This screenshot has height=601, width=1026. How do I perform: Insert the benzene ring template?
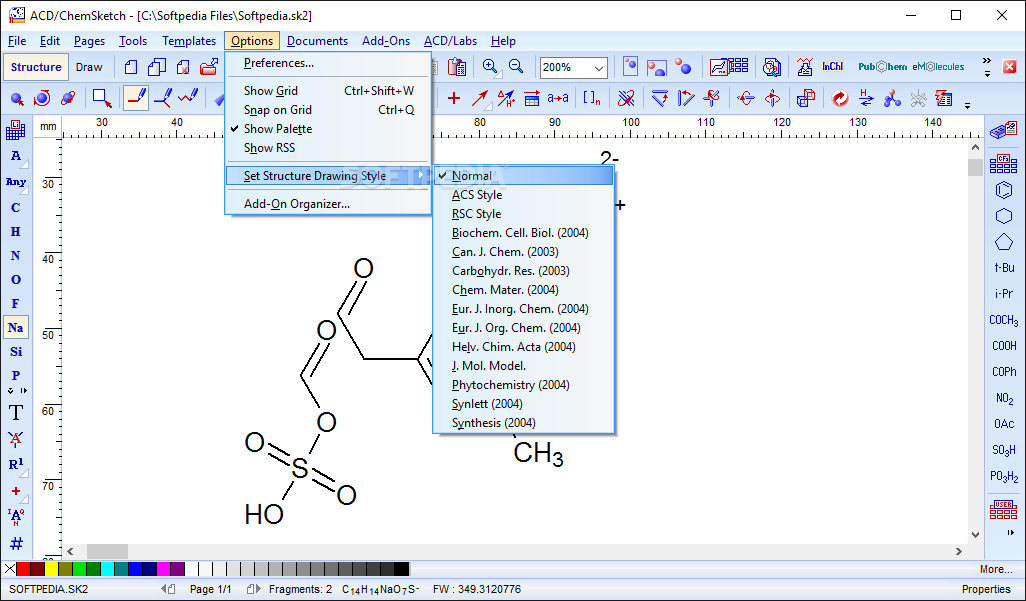(x=1003, y=190)
